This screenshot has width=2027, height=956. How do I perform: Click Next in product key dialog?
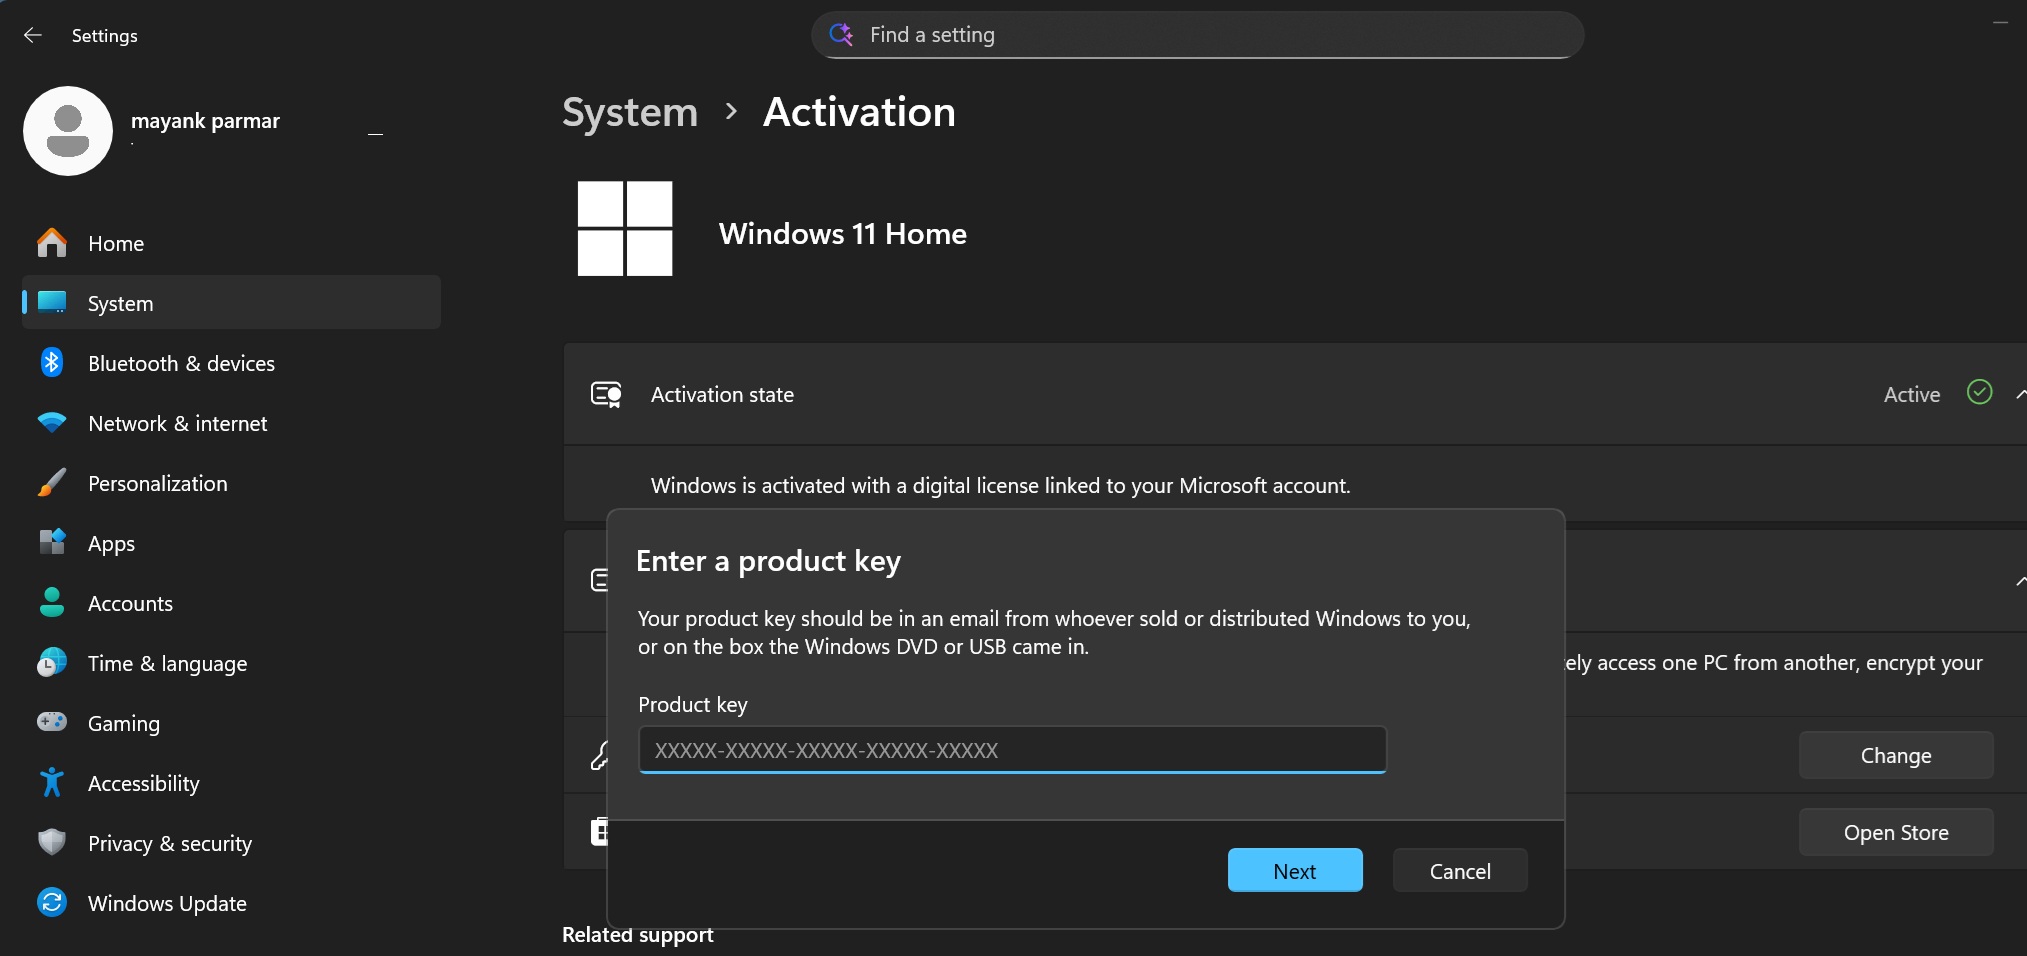tap(1295, 870)
